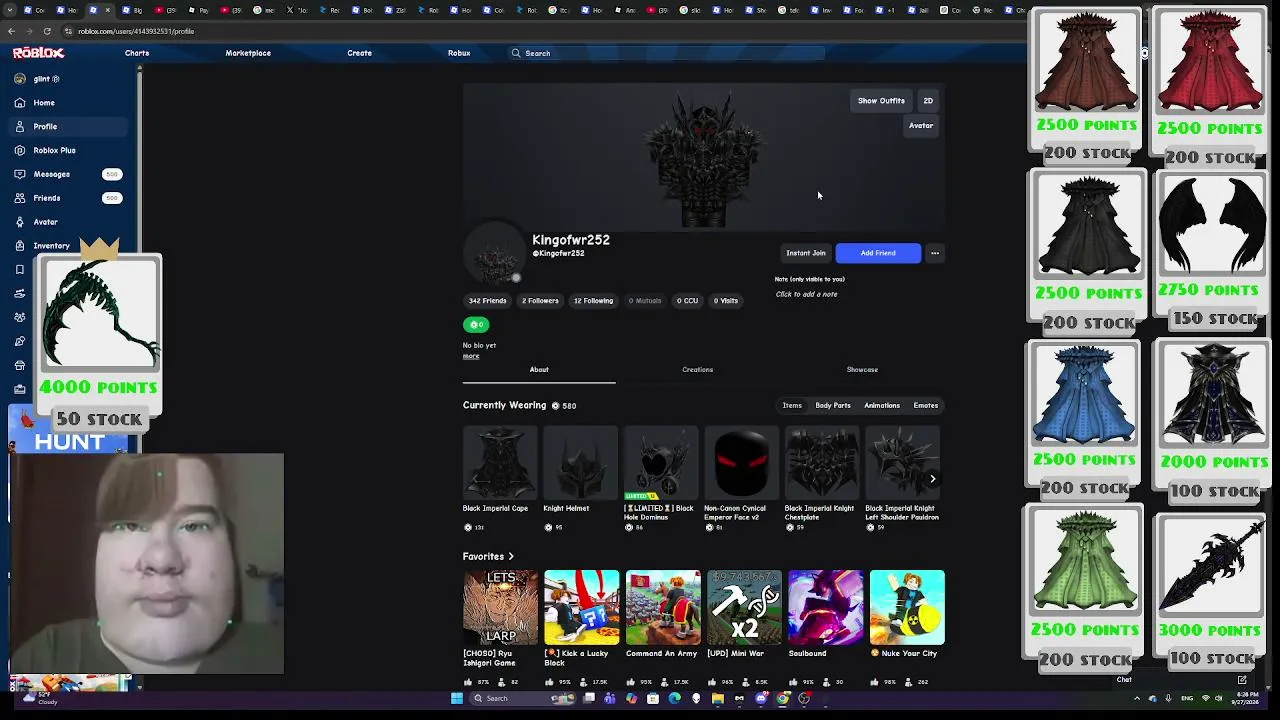Select the About tab
The height and width of the screenshot is (720, 1280).
539,370
